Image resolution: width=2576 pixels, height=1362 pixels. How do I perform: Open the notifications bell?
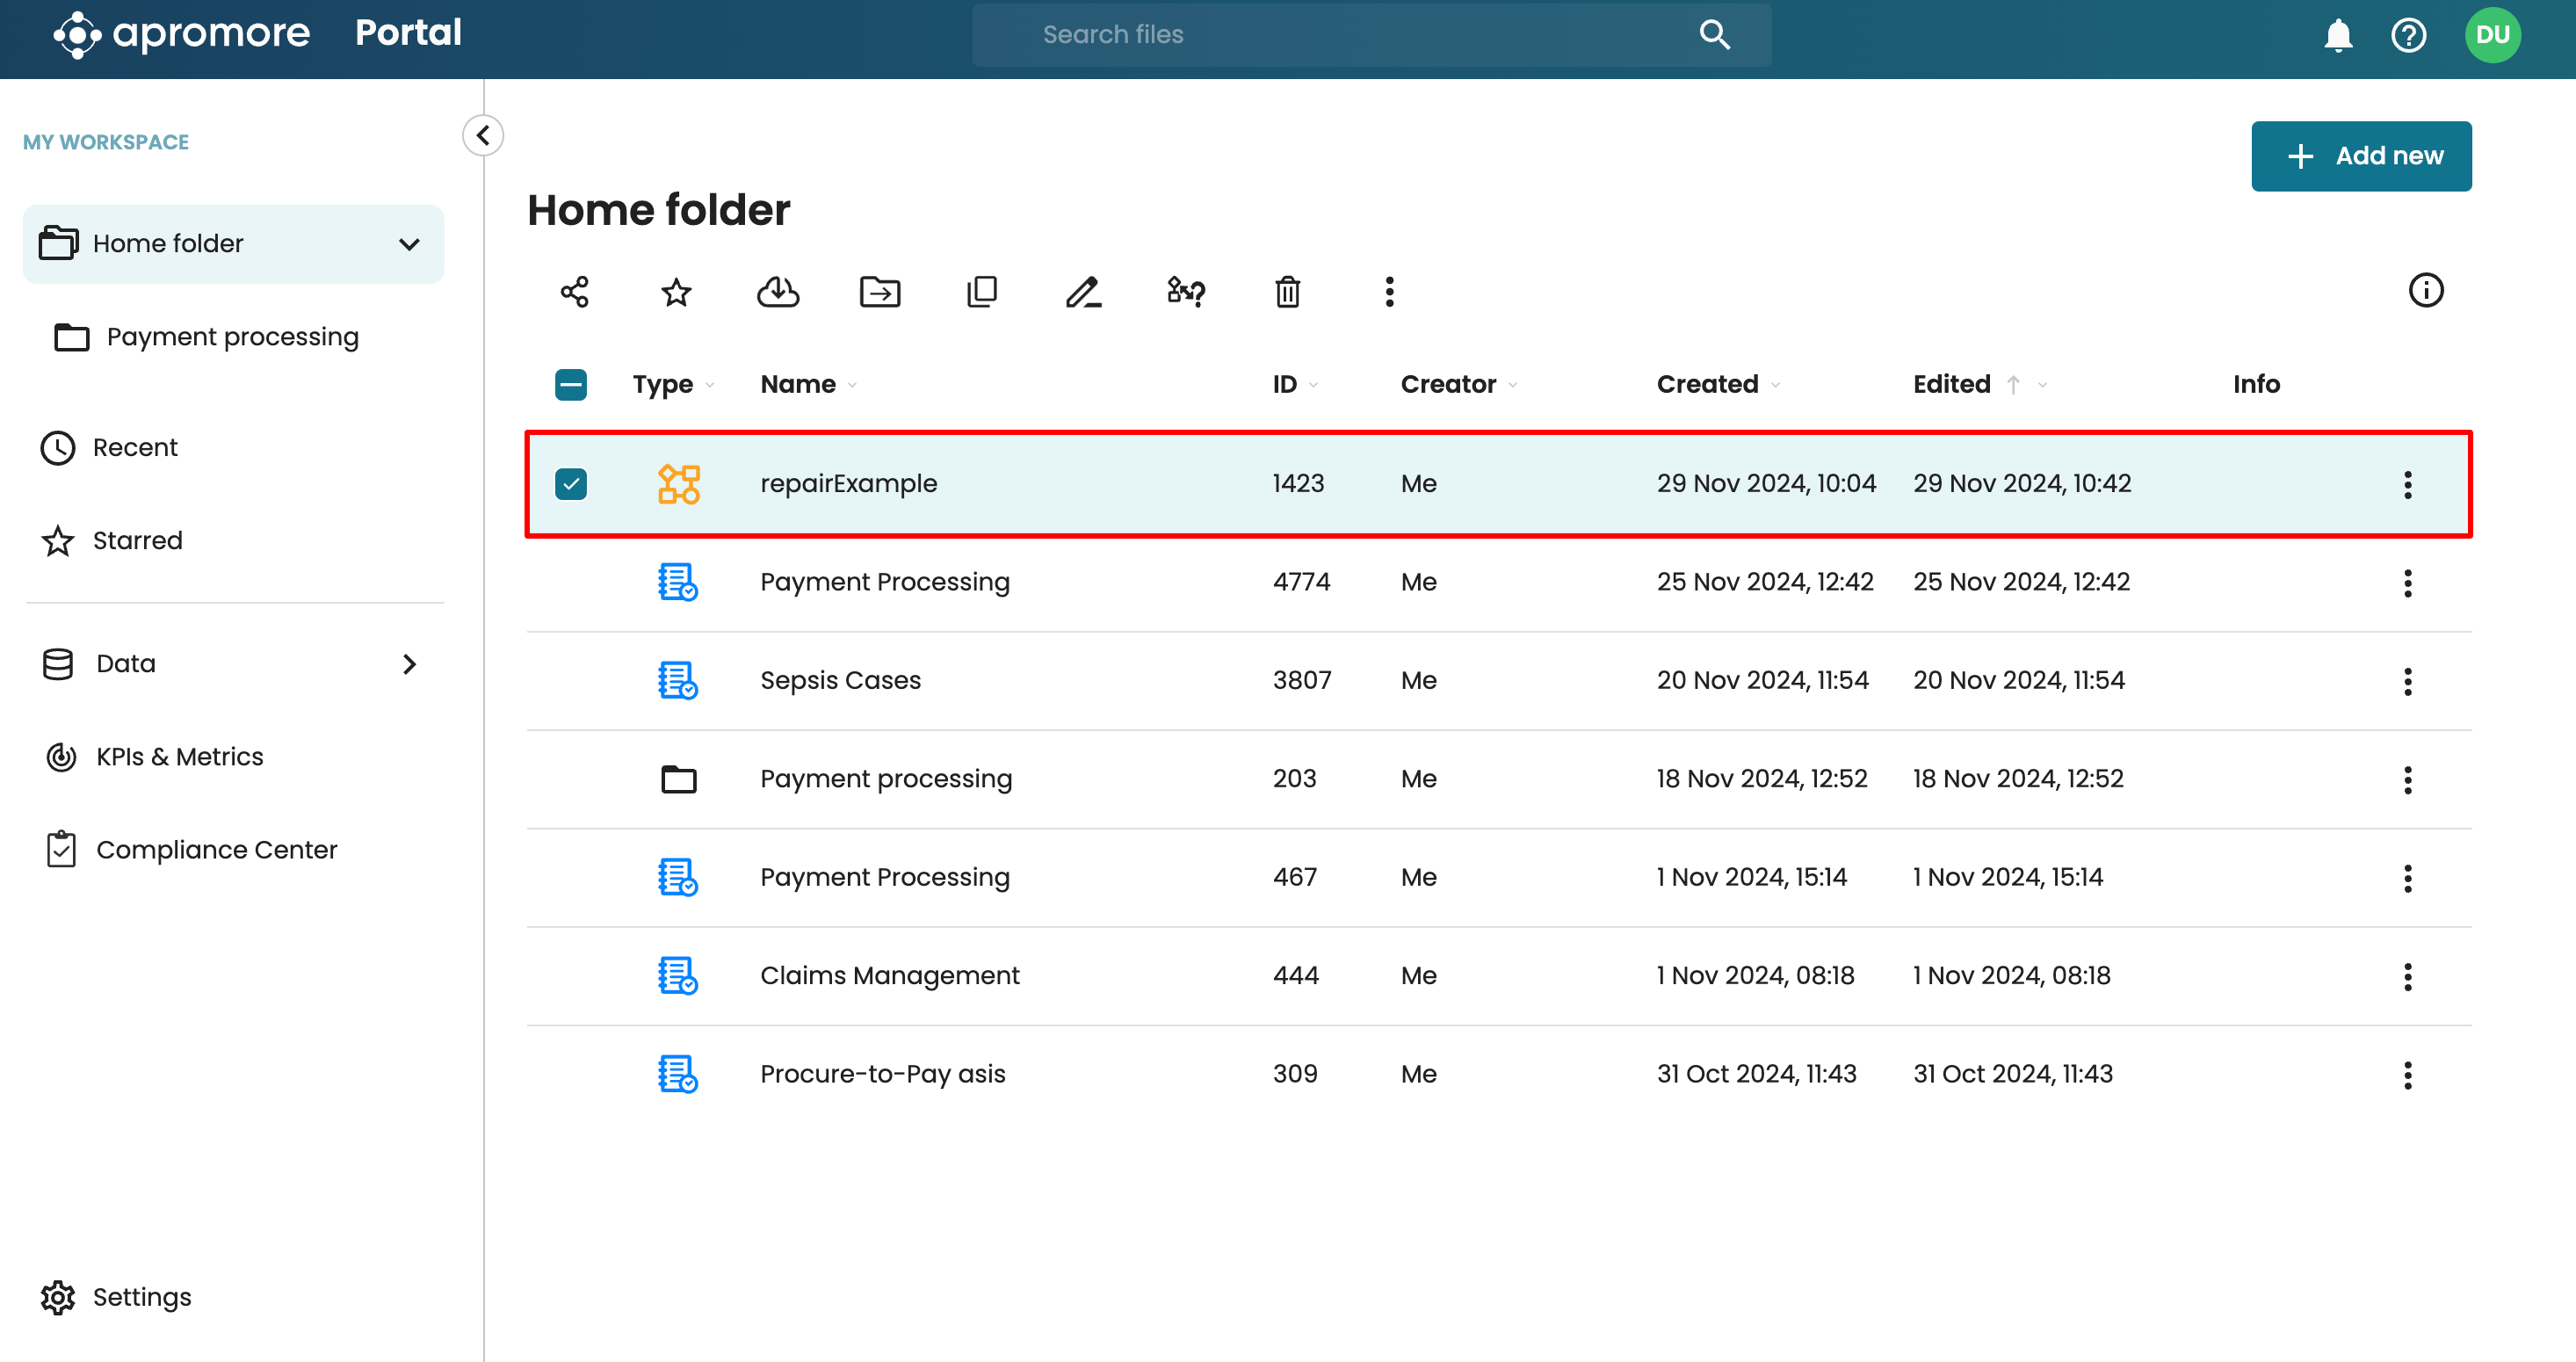[x=2337, y=35]
